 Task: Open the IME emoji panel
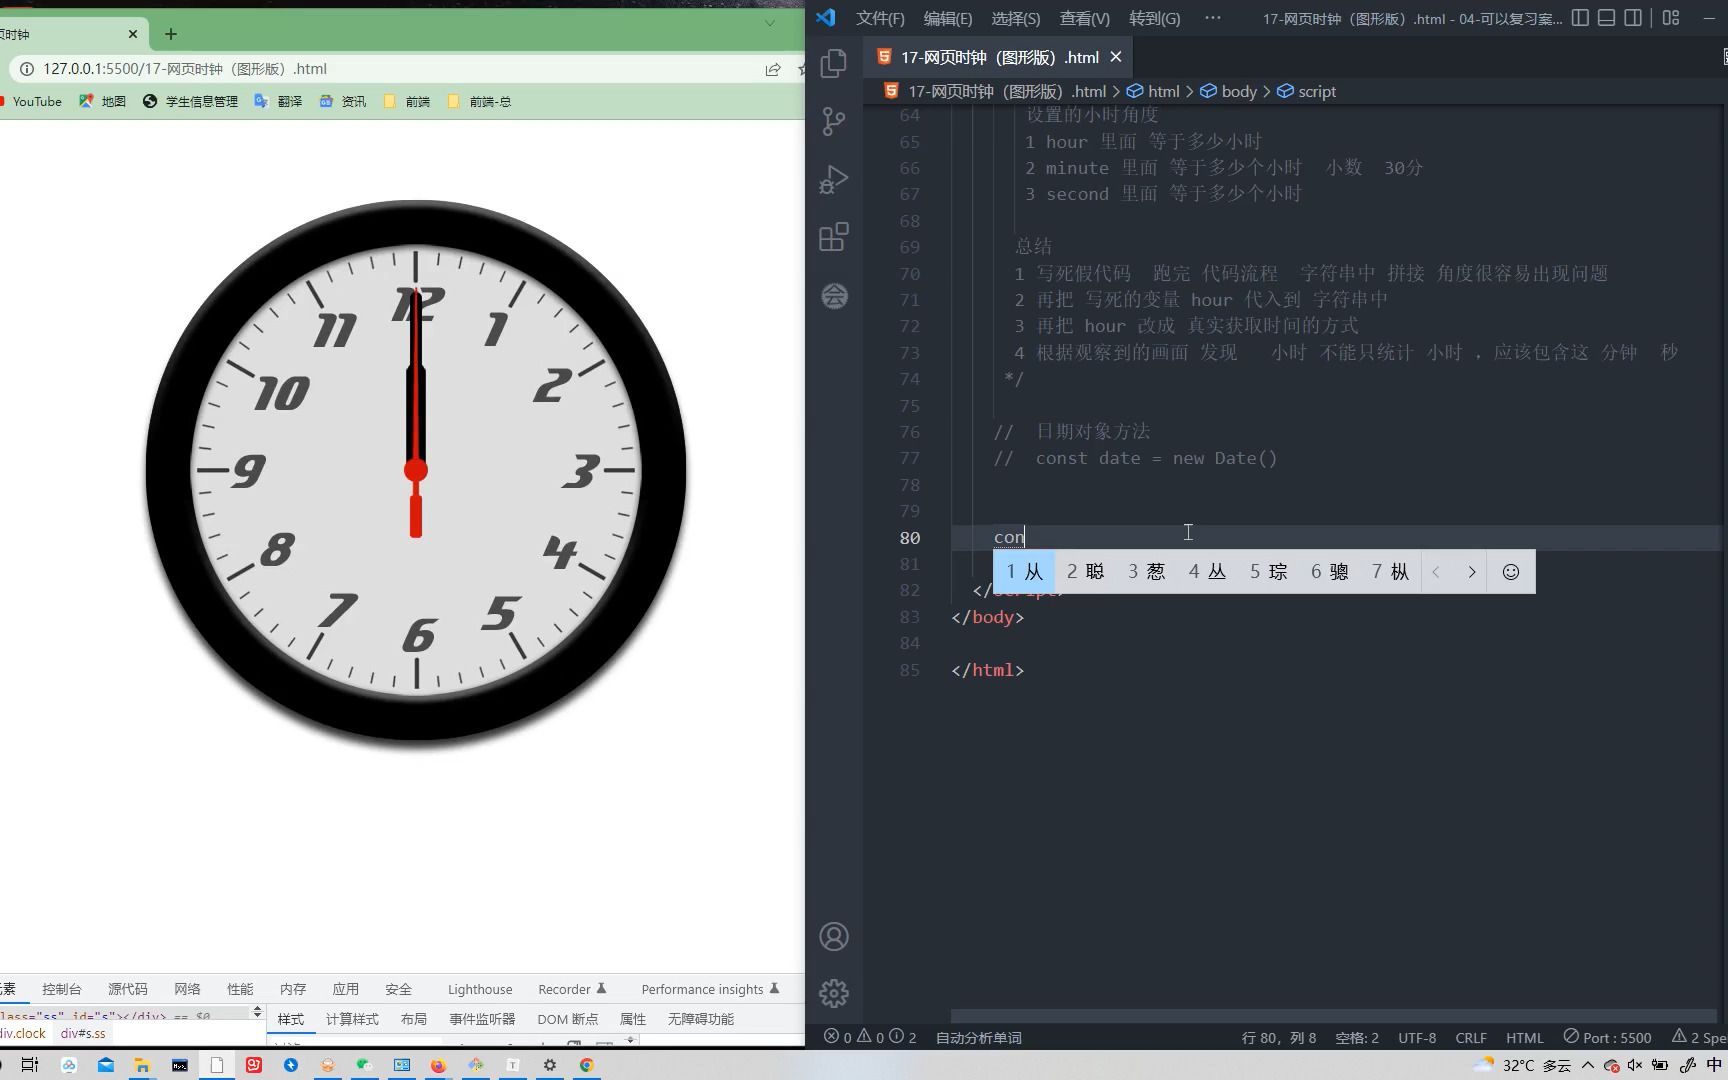[x=1511, y=572]
